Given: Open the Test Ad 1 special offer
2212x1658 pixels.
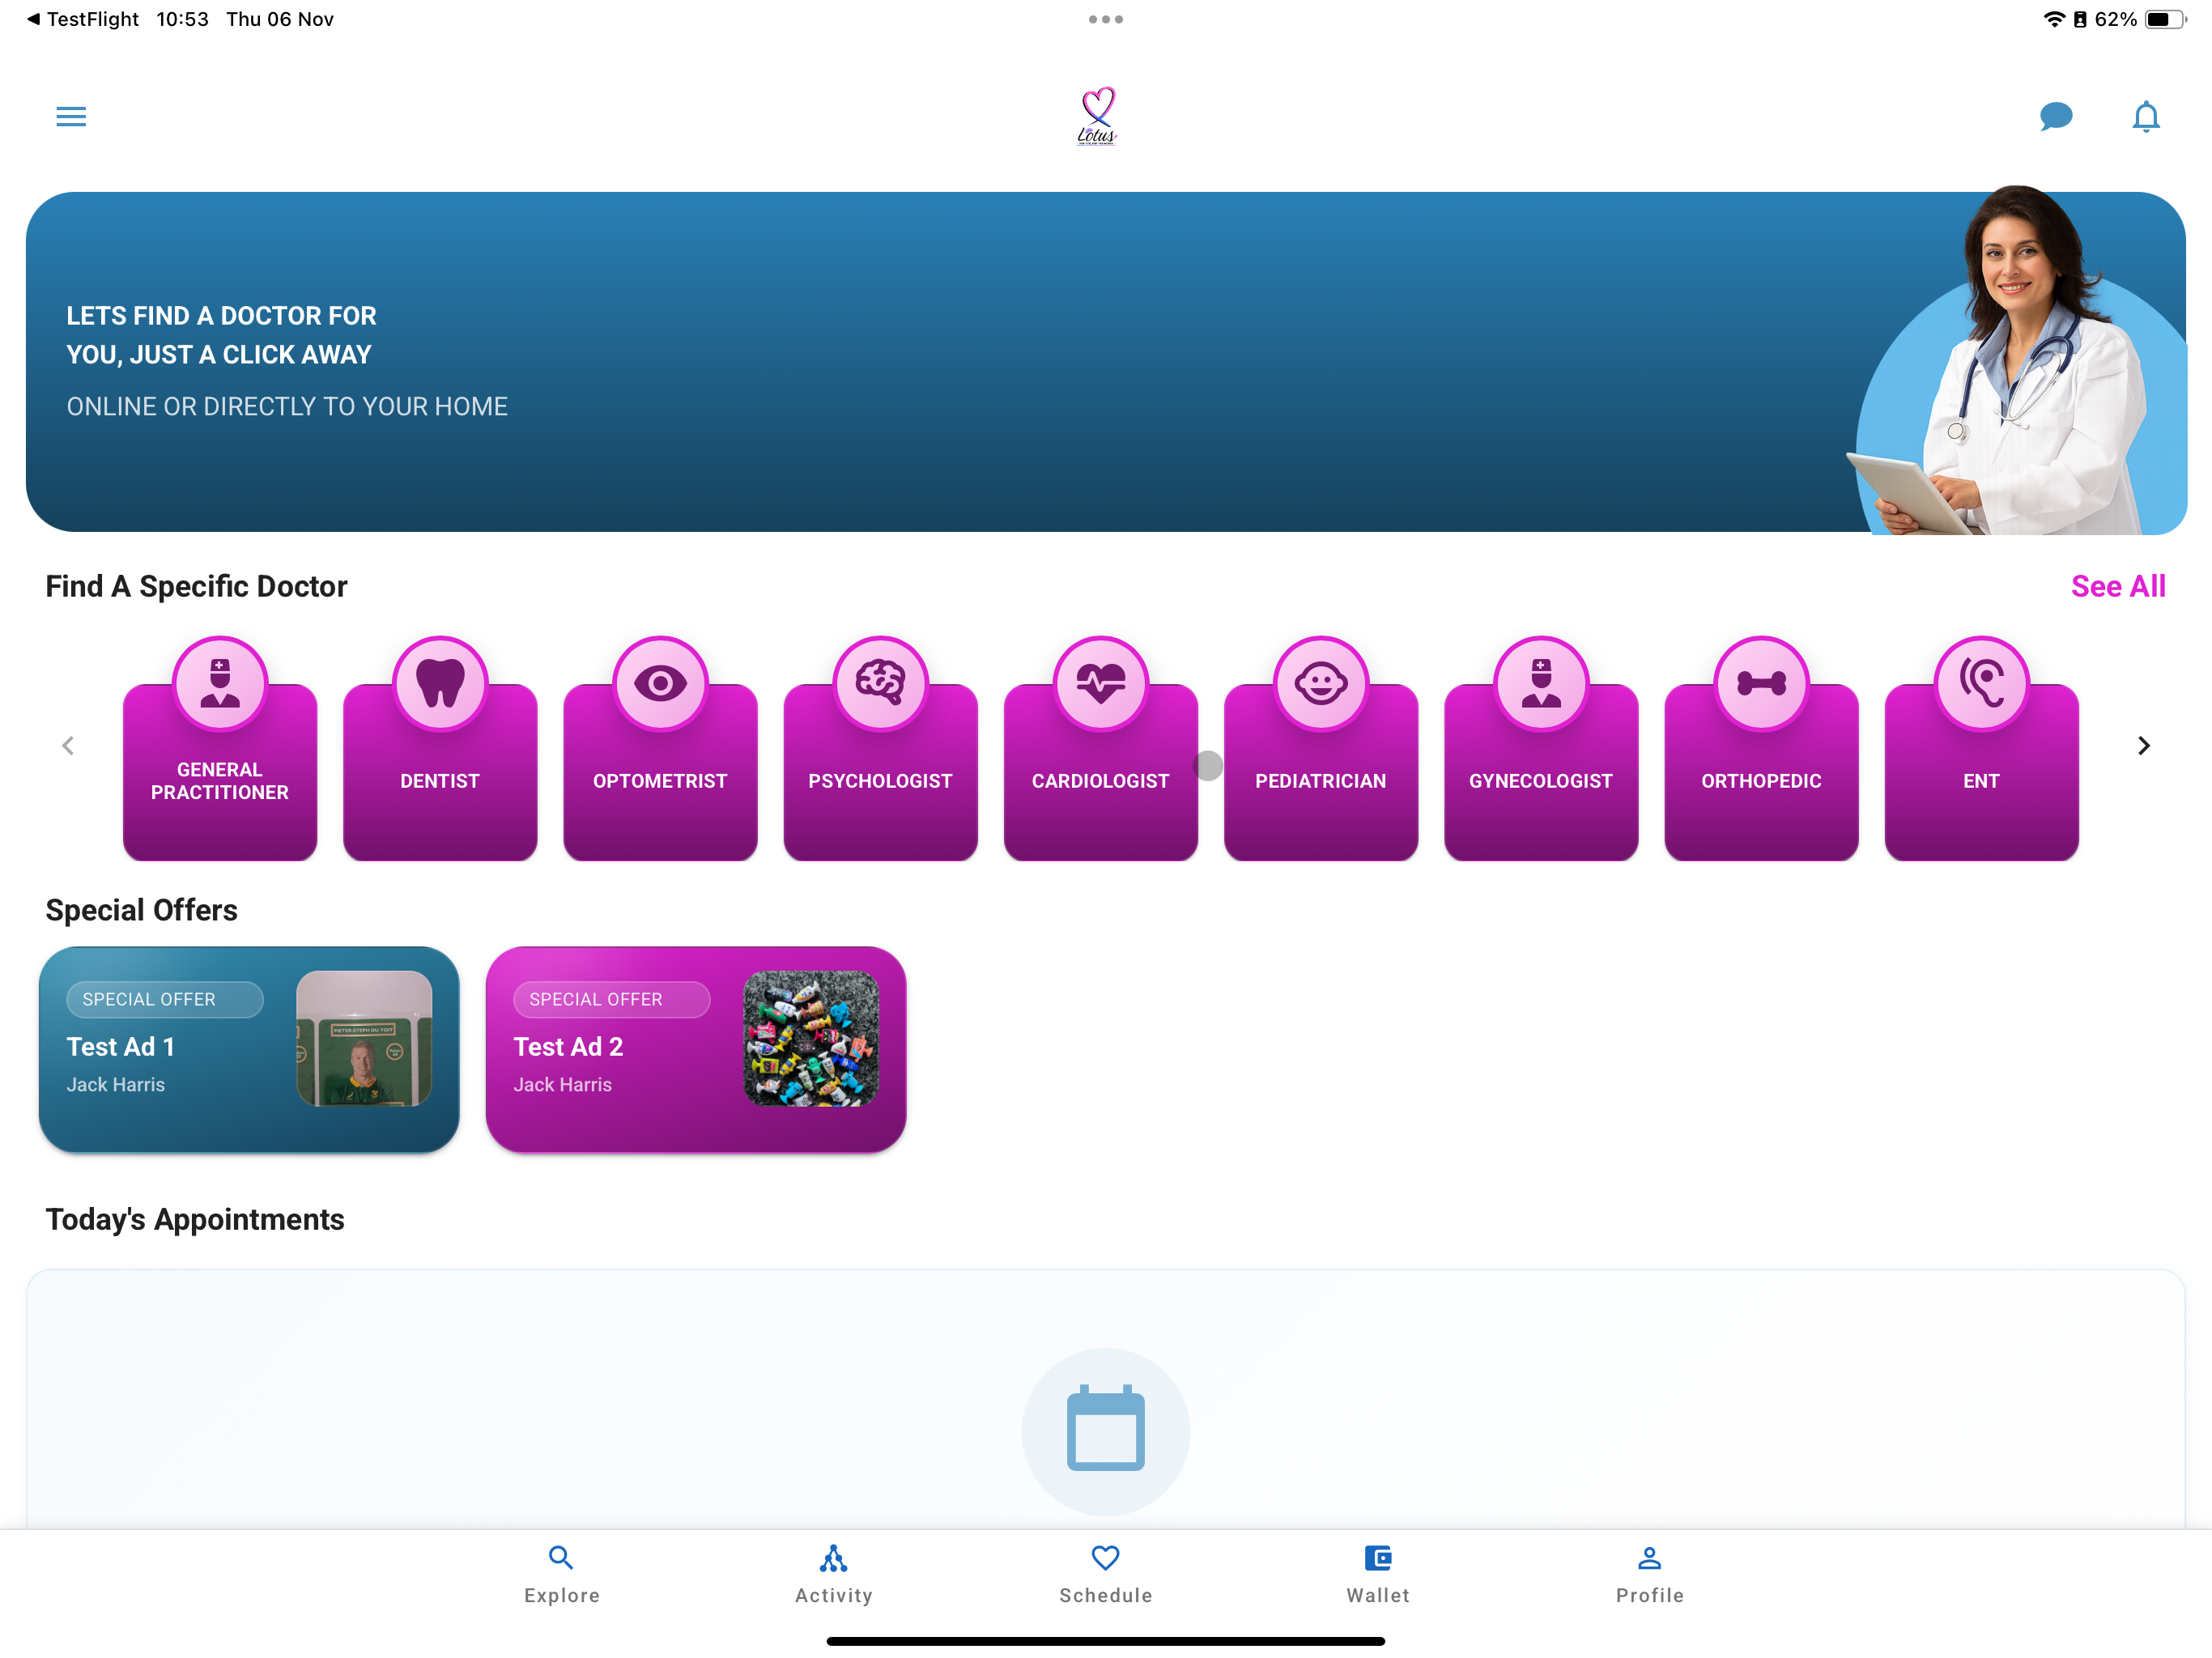Looking at the screenshot, I should [249, 1050].
